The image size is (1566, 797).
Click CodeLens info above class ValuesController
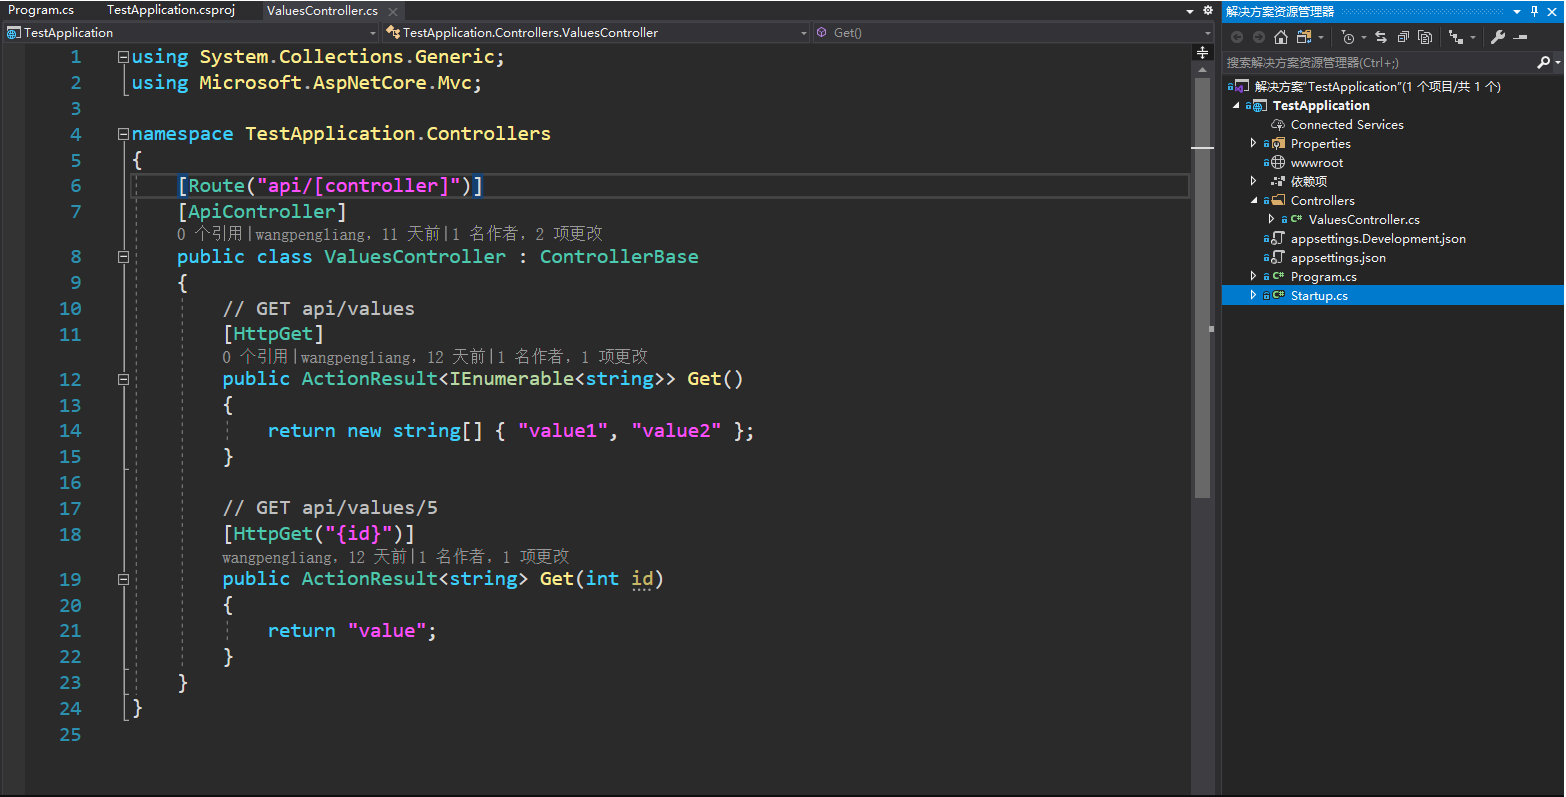coord(390,234)
